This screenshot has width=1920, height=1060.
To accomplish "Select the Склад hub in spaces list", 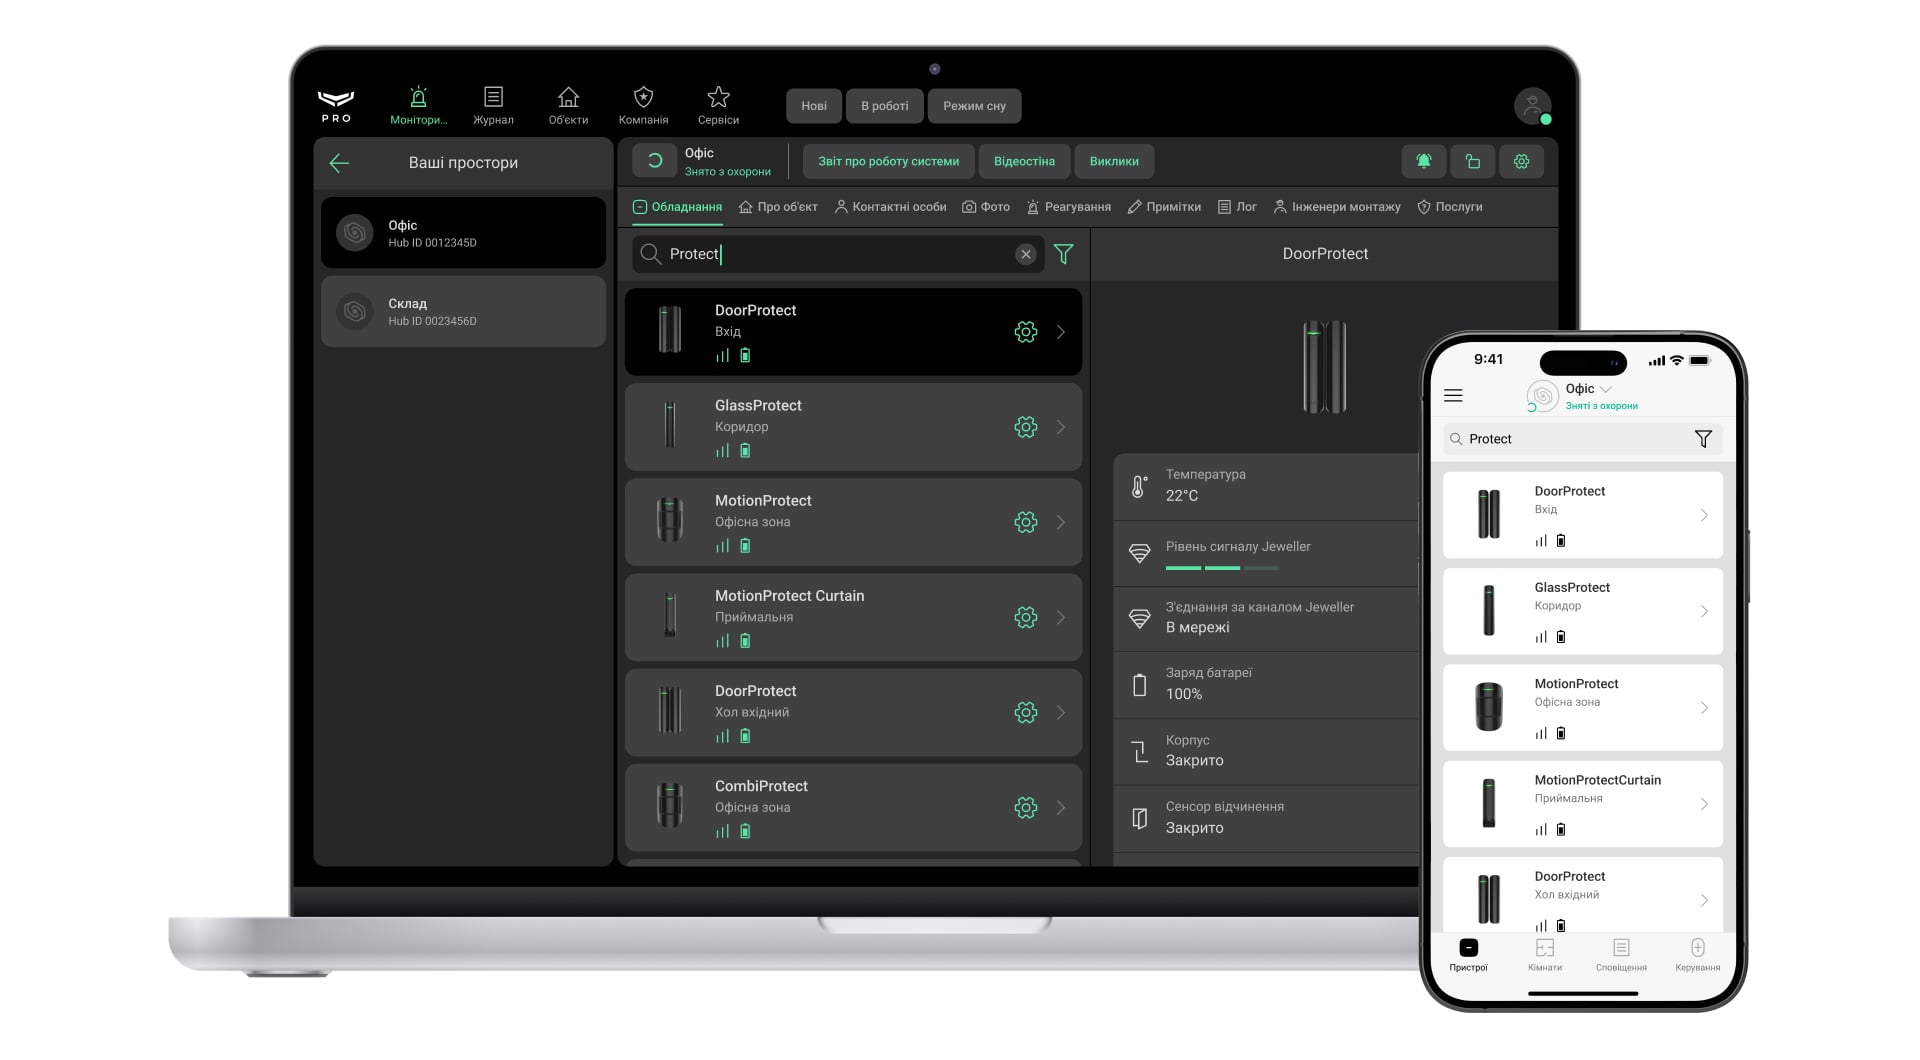I will 463,312.
